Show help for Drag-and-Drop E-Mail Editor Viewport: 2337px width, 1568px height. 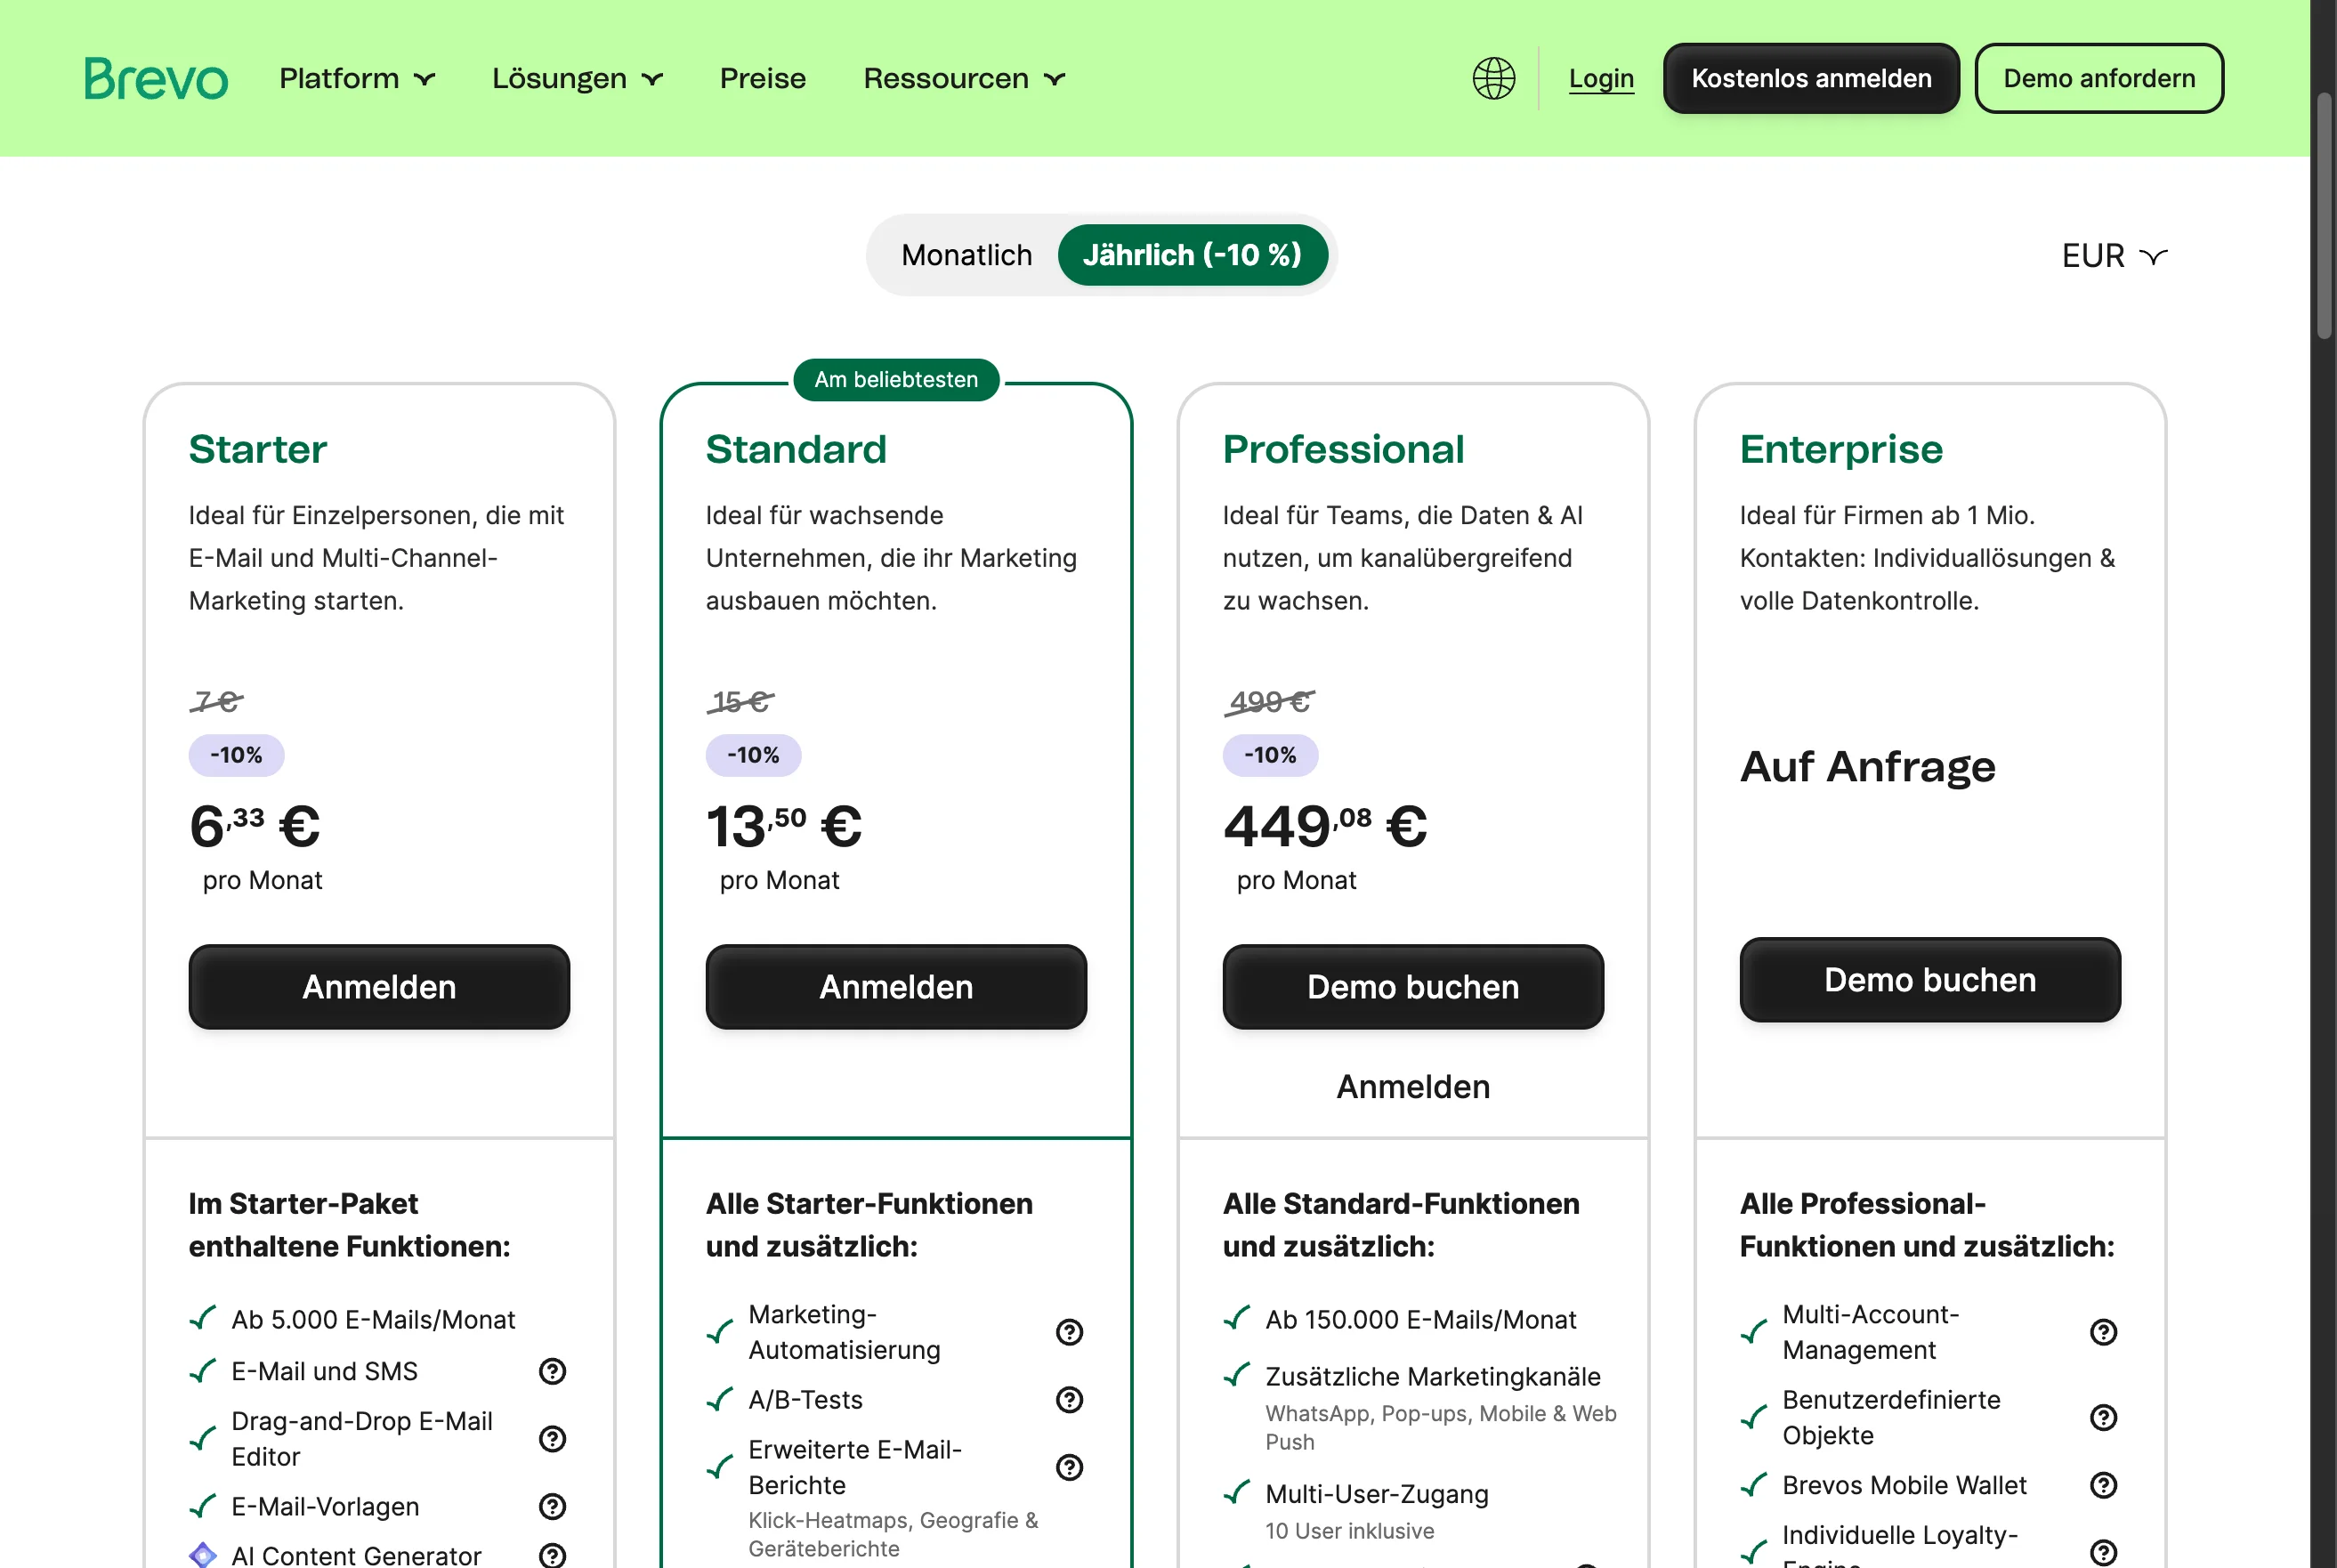552,1438
